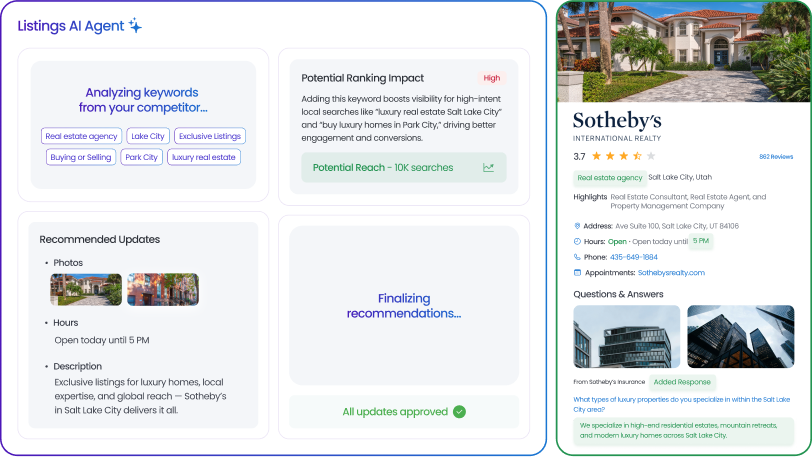Click the Questions & Answers heading
812x457 pixels.
(618, 294)
